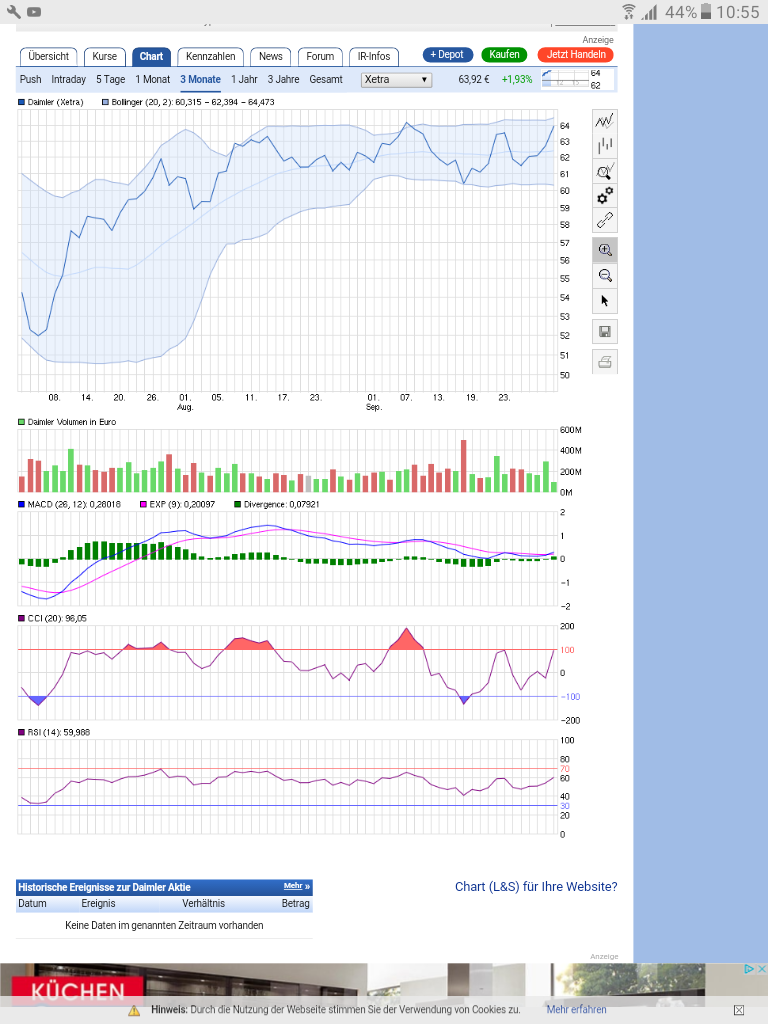Viewport: 768px width, 1024px height.
Task: Click the green Kaufen button
Action: pyautogui.click(x=505, y=55)
